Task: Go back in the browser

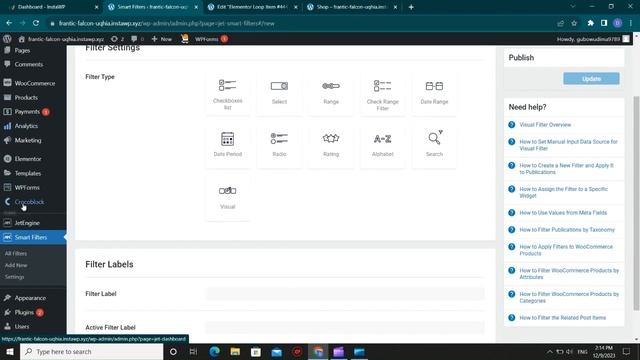Action: 9,23
